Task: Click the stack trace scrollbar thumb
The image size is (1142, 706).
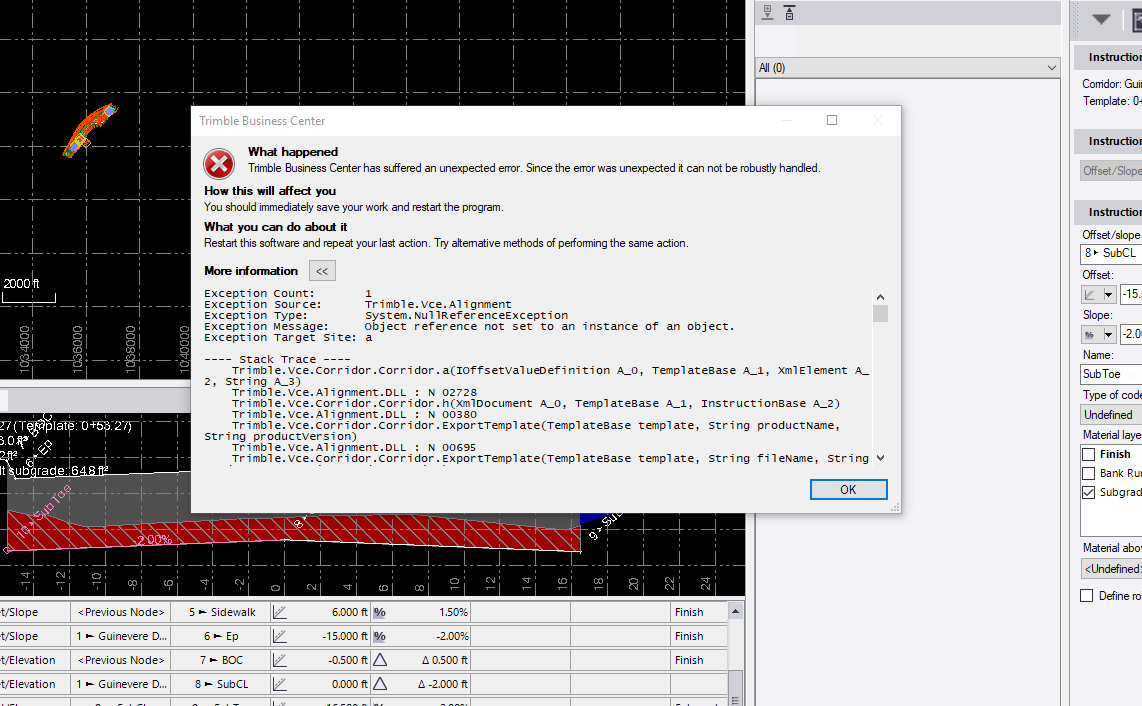Action: pyautogui.click(x=880, y=313)
